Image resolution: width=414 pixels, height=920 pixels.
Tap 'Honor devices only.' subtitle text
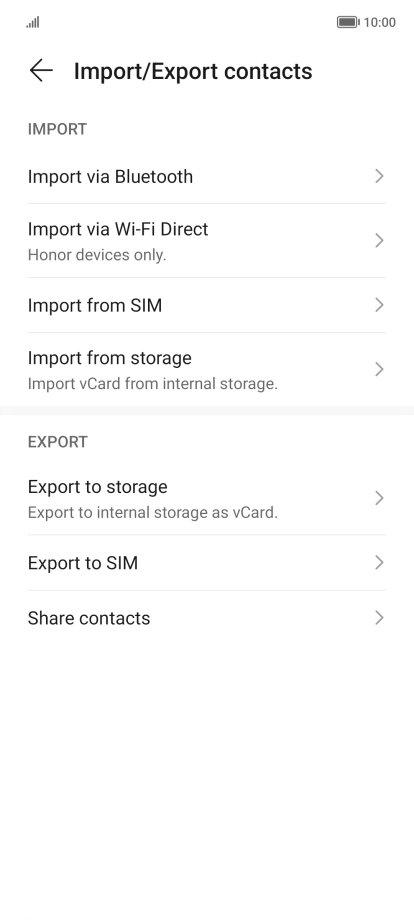click(x=97, y=255)
